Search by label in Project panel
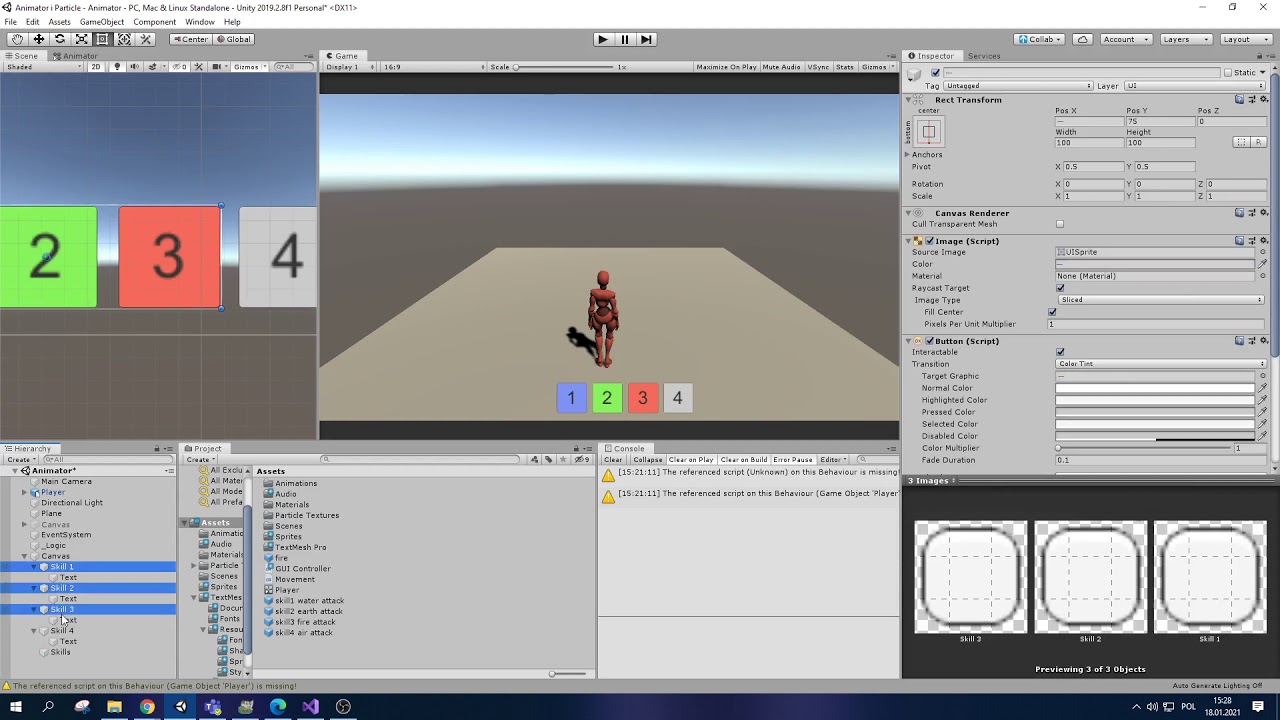The height and width of the screenshot is (720, 1280). click(x=548, y=459)
